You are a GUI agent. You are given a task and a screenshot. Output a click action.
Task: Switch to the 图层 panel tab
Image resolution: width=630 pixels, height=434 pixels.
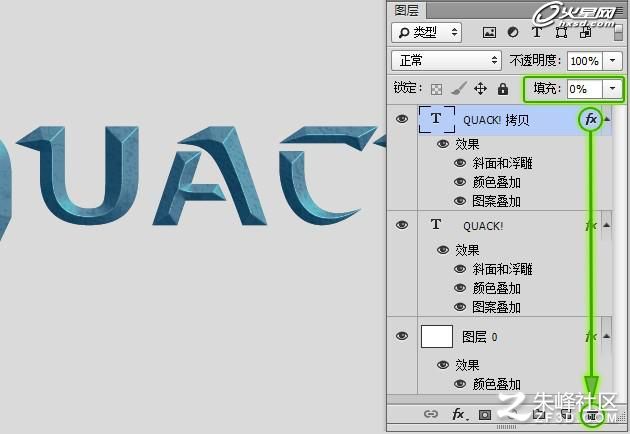coord(407,10)
